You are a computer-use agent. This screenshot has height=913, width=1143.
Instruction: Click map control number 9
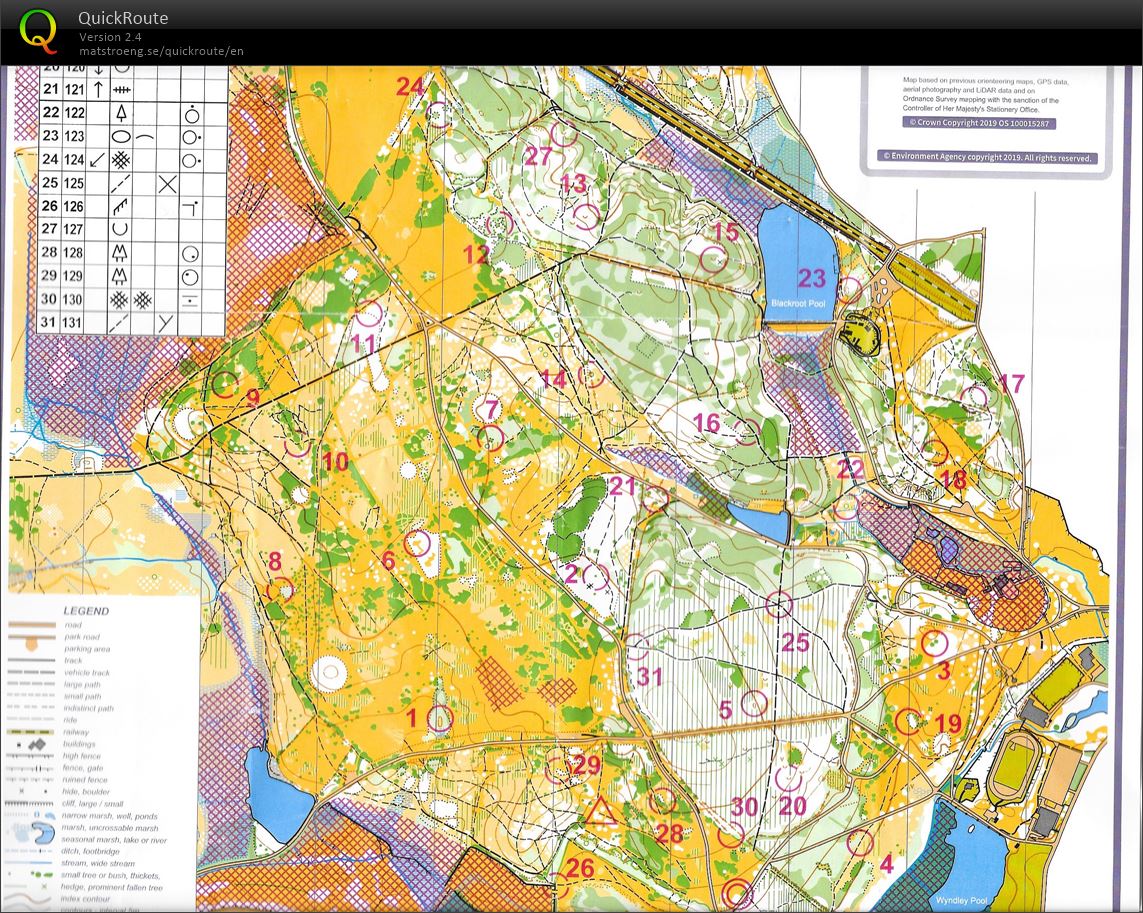pyautogui.click(x=253, y=397)
